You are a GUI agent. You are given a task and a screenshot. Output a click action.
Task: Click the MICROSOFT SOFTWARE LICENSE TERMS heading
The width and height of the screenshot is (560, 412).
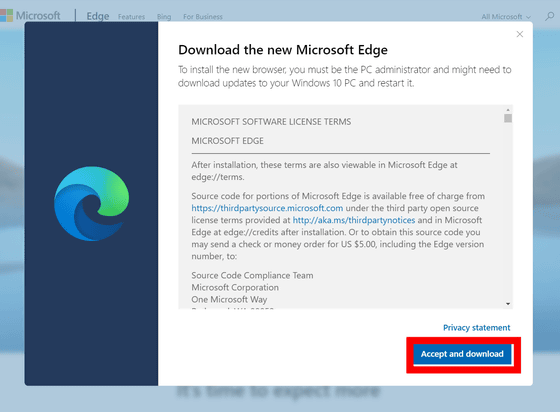271,122
